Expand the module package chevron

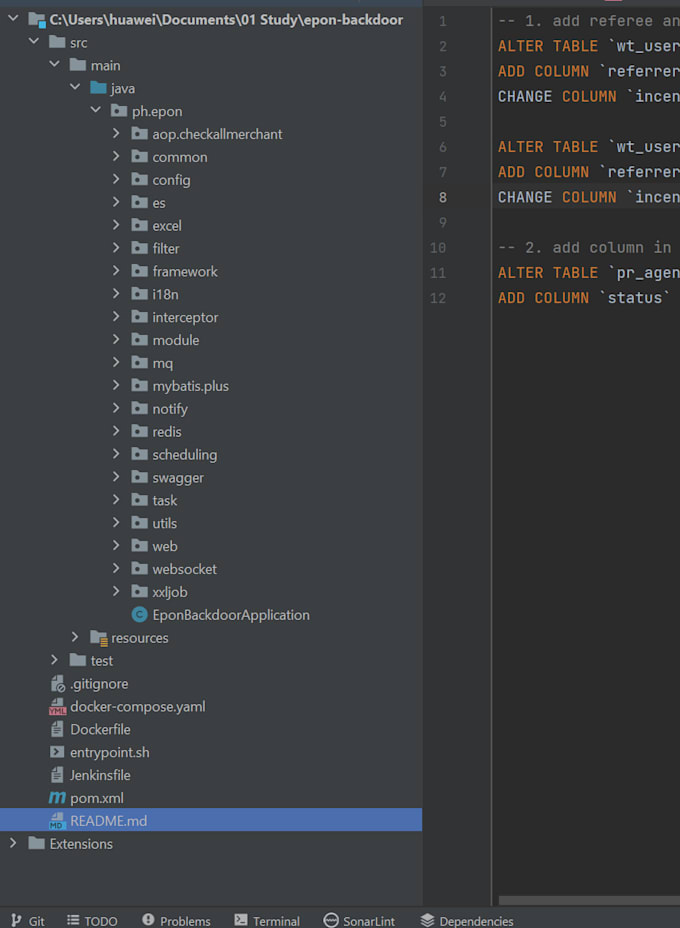(116, 339)
